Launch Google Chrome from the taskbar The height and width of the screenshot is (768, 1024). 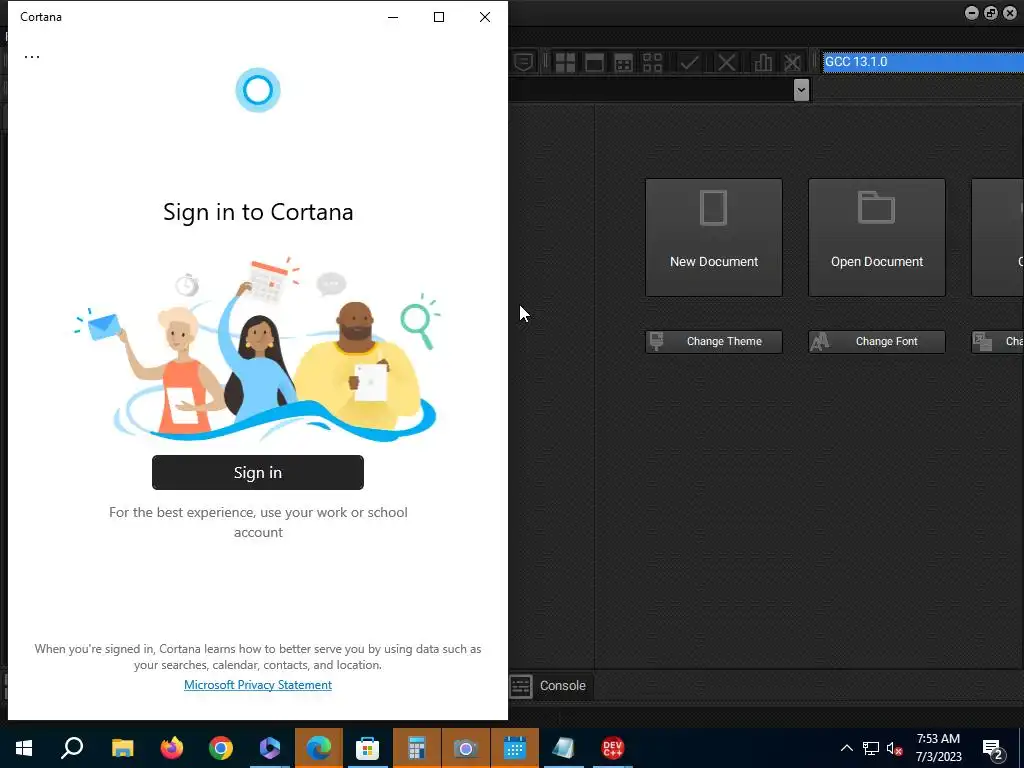click(x=221, y=748)
